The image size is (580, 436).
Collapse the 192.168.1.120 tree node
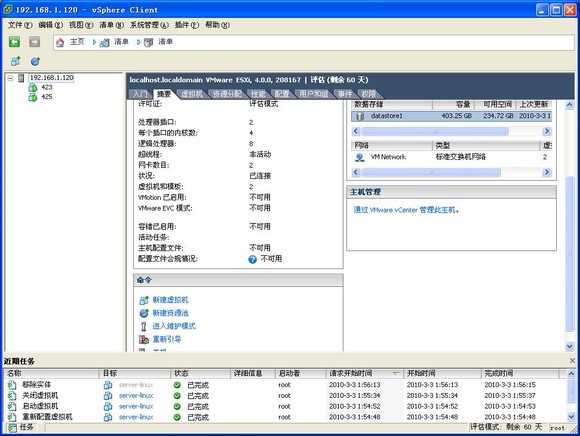pyautogui.click(x=11, y=78)
